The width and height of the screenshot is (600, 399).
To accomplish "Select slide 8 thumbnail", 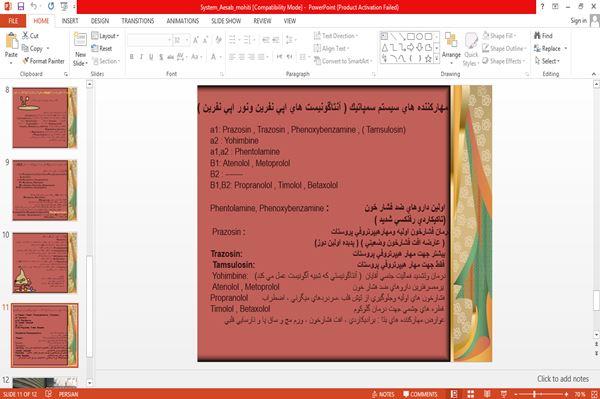I will tap(45, 117).
